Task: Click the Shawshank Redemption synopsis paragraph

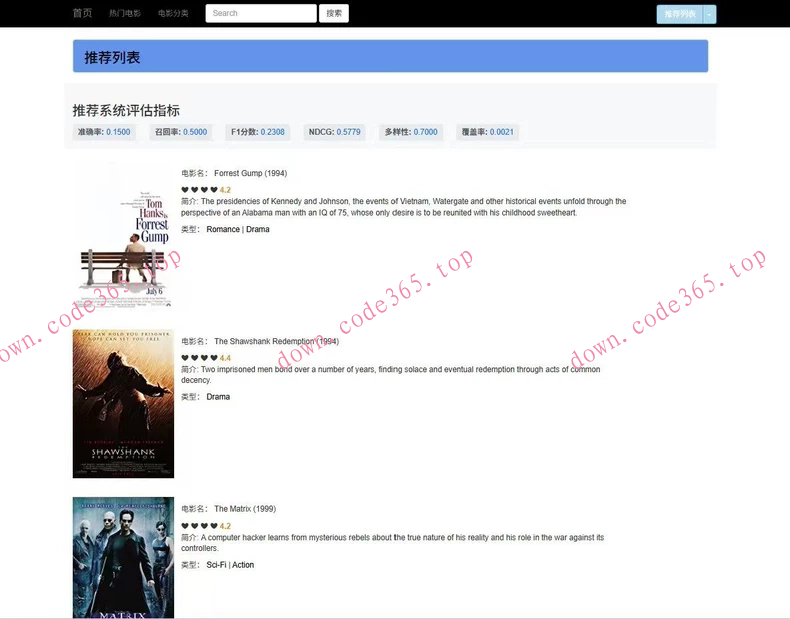Action: (390, 375)
